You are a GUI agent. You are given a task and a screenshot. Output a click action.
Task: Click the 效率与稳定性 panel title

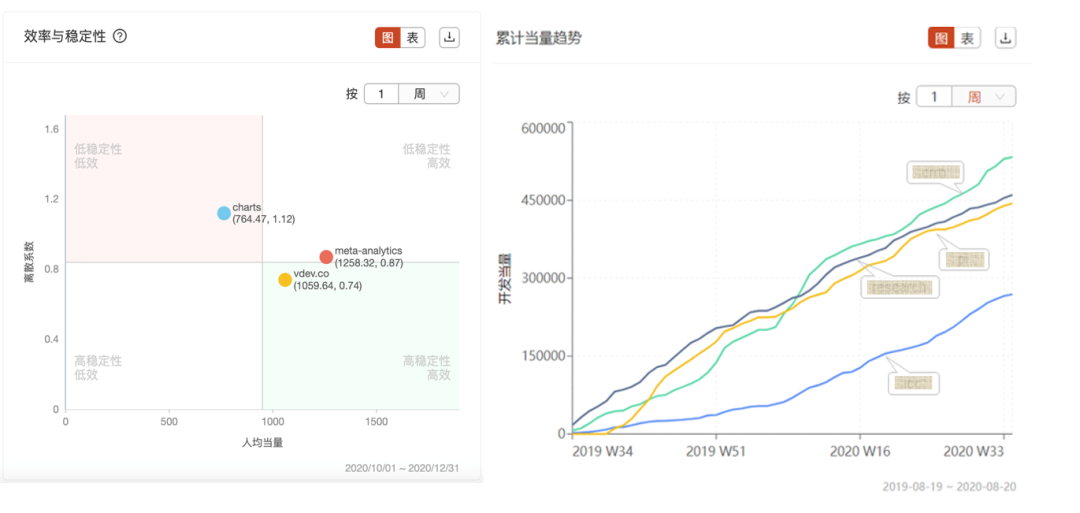point(65,36)
